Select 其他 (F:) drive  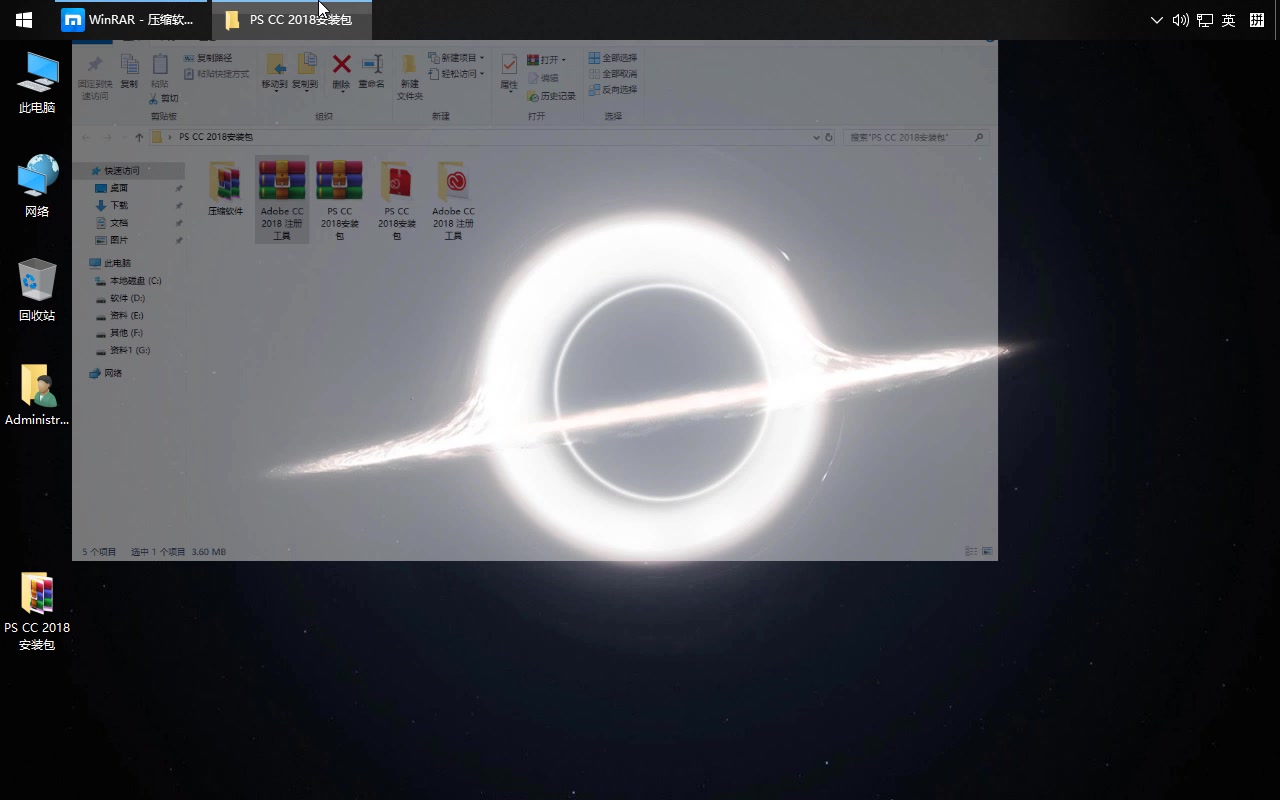click(119, 333)
